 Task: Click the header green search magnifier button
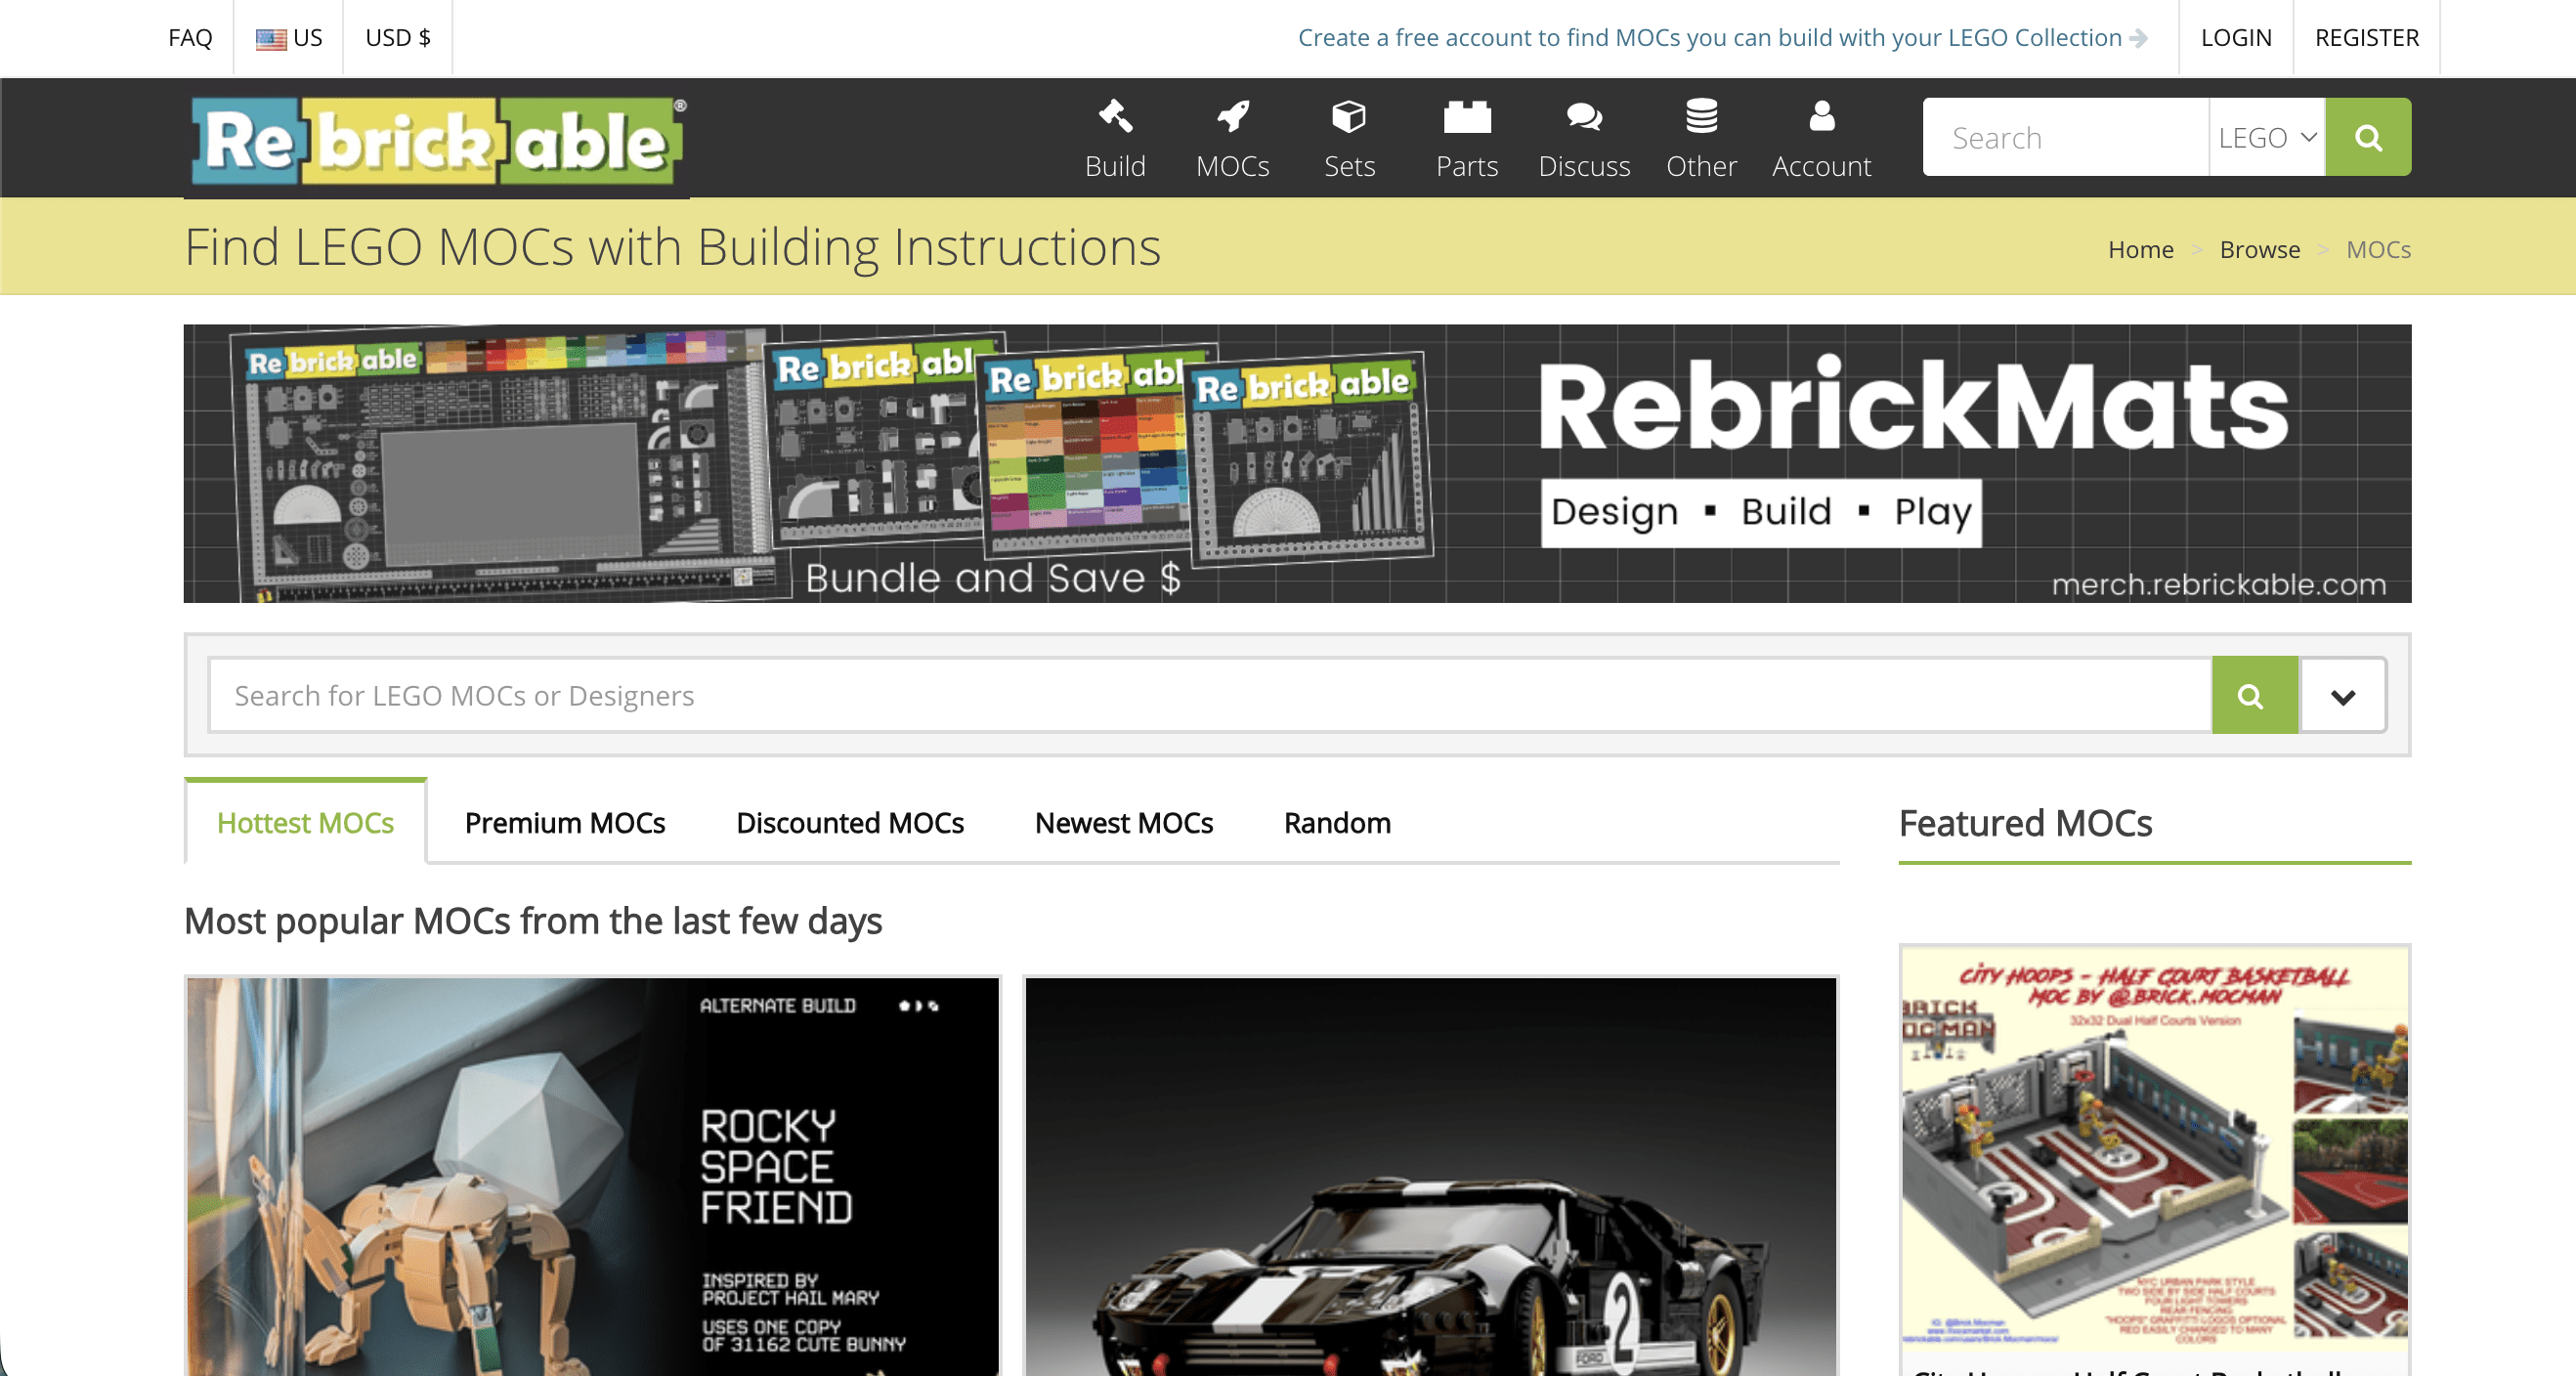[2367, 137]
